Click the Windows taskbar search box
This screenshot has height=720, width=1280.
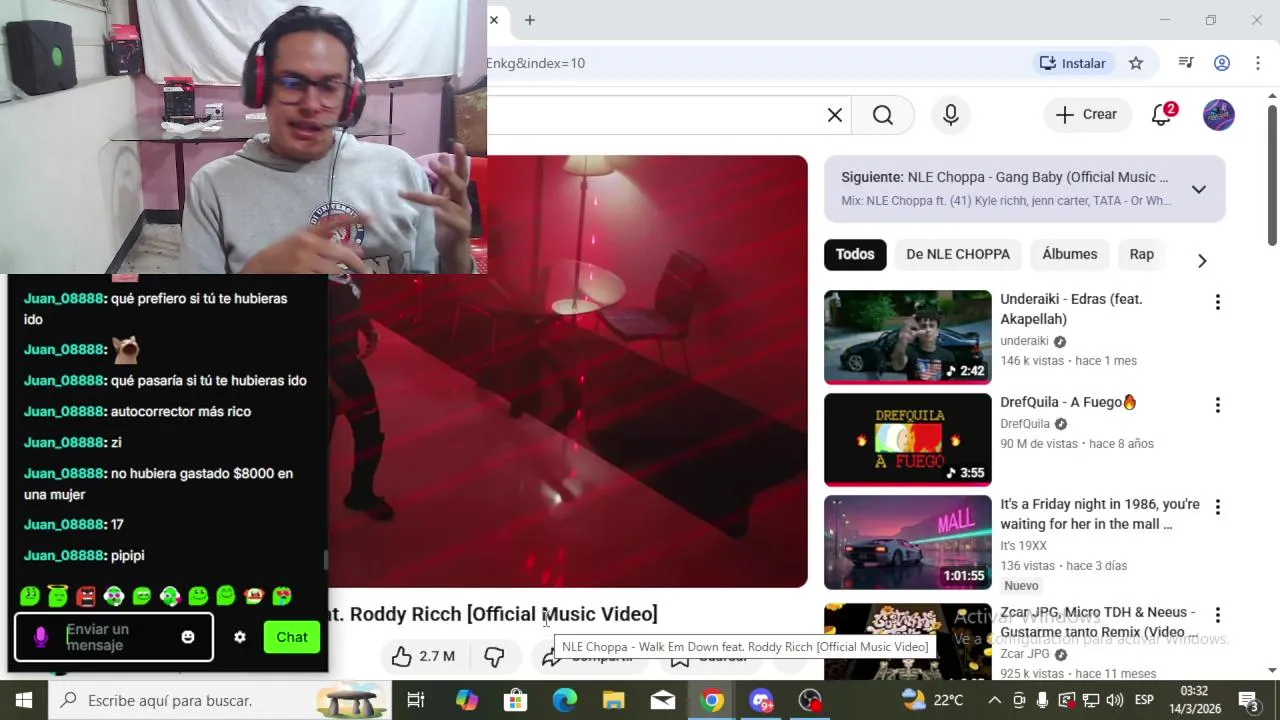[220, 700]
